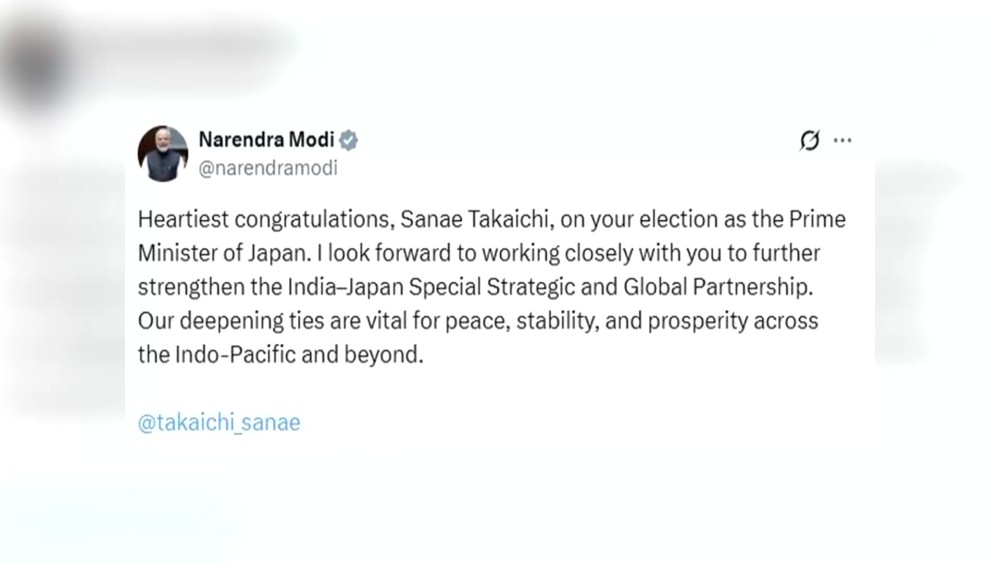Open the @takaichi_sanae mention link
Image resolution: width=1000 pixels, height=563 pixels.
point(219,423)
